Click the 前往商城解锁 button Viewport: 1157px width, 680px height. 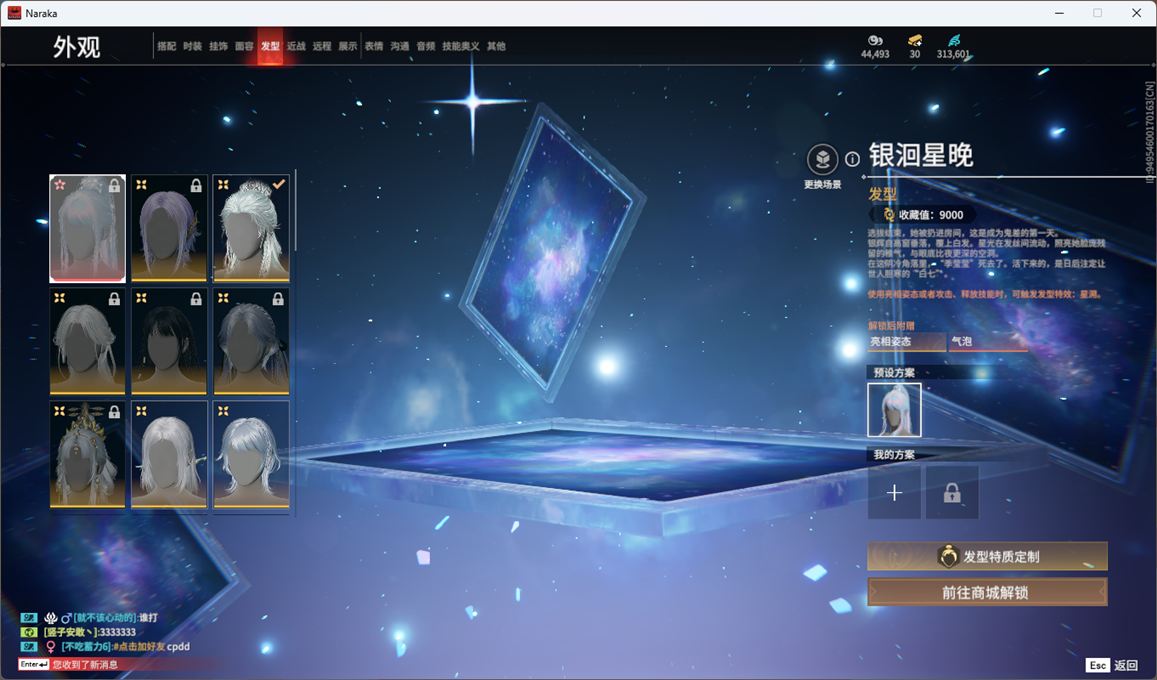[x=987, y=592]
